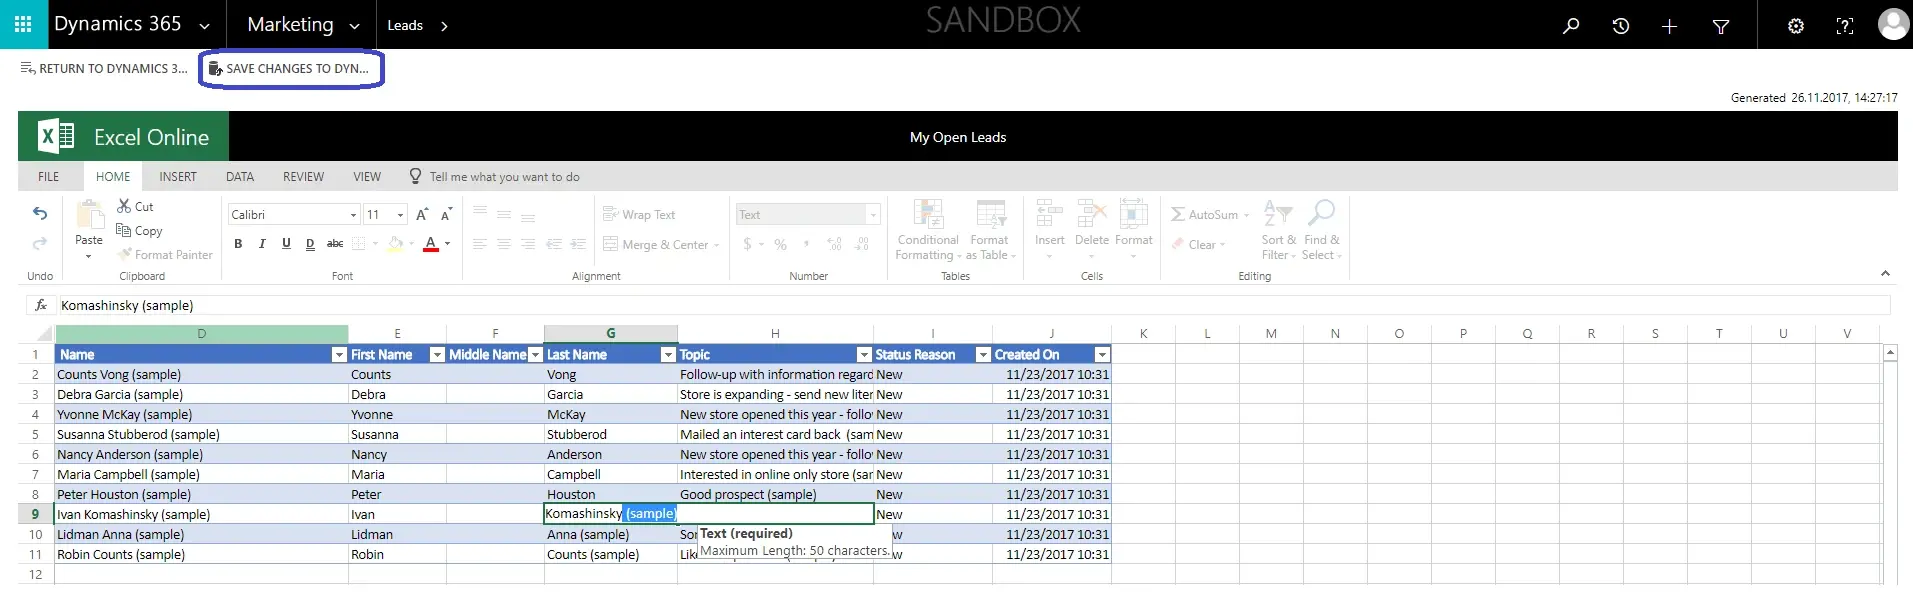
Task: Expand the Leads breadcrumb chevron
Action: coord(444,26)
